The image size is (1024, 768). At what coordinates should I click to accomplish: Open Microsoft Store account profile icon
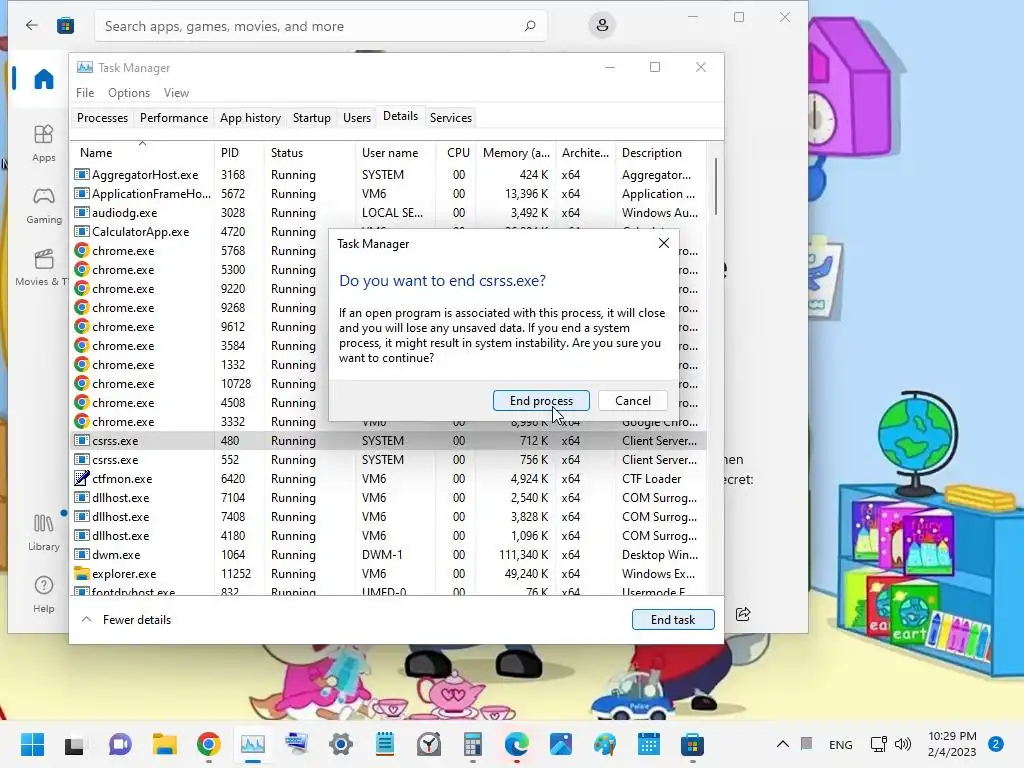coord(602,25)
